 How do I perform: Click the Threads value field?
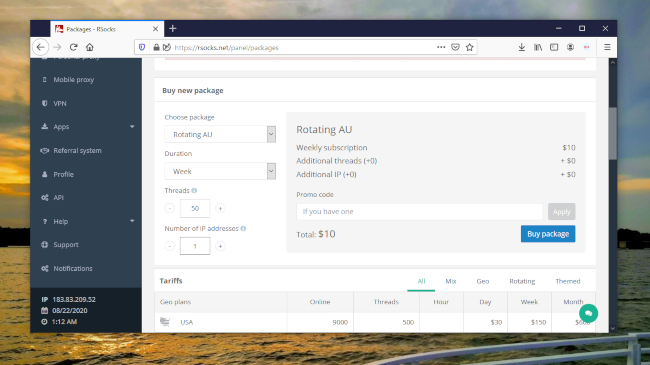tap(195, 208)
